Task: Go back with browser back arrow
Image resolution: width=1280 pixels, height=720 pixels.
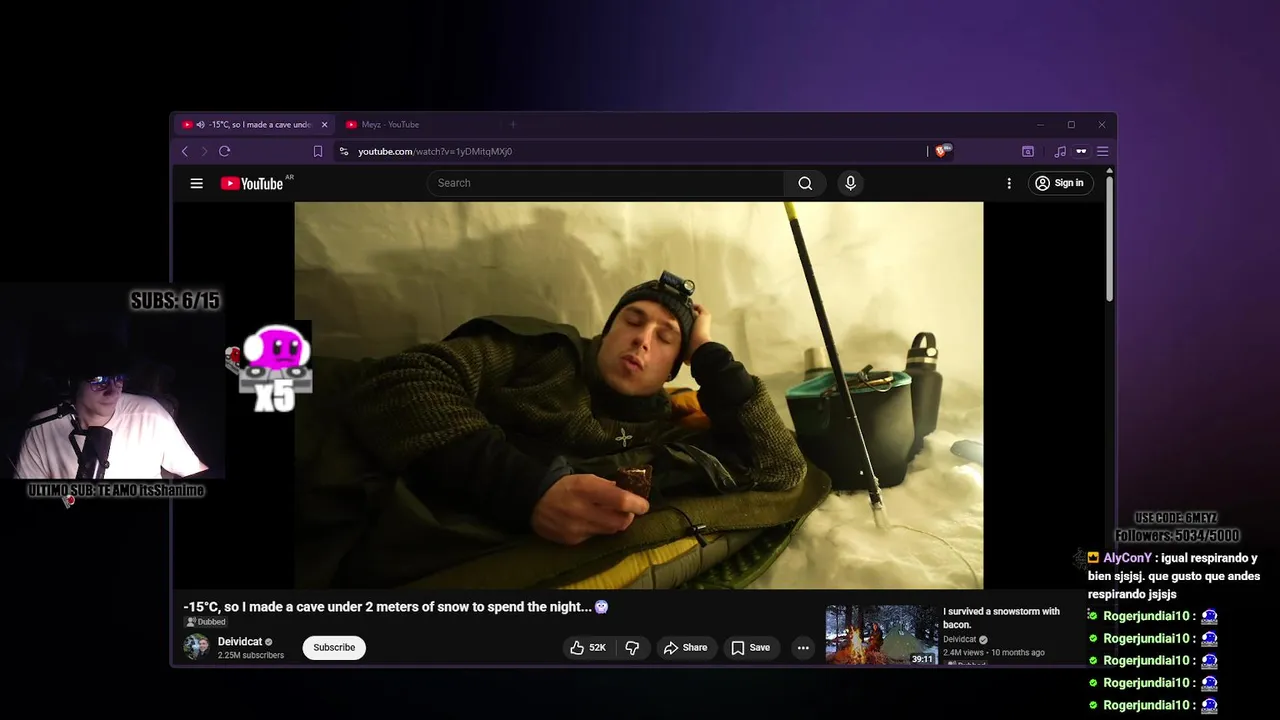Action: click(x=185, y=151)
